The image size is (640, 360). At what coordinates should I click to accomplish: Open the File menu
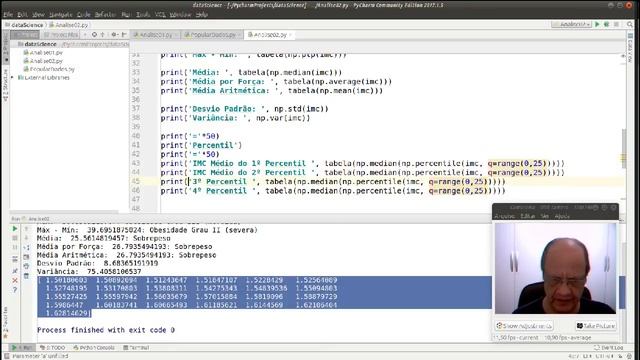(8, 14)
